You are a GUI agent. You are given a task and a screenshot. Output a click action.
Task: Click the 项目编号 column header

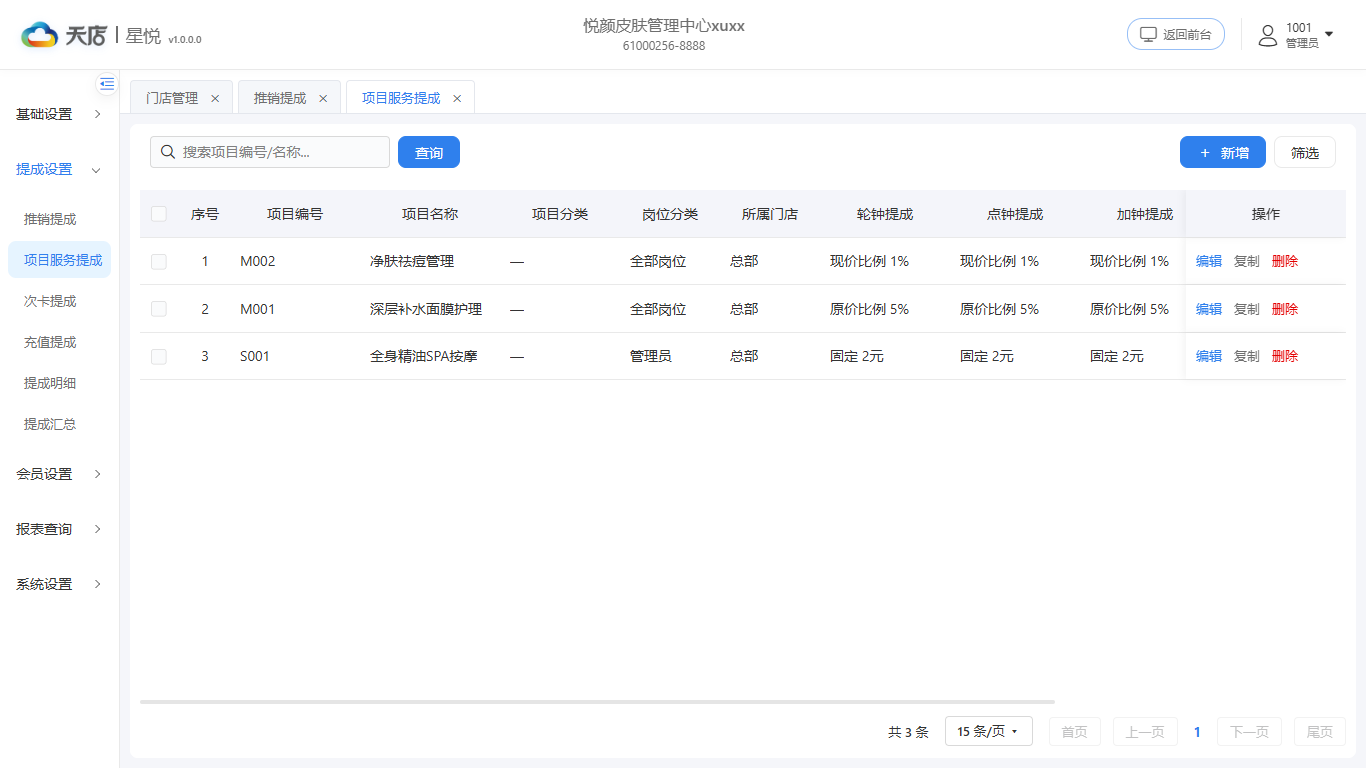(295, 214)
